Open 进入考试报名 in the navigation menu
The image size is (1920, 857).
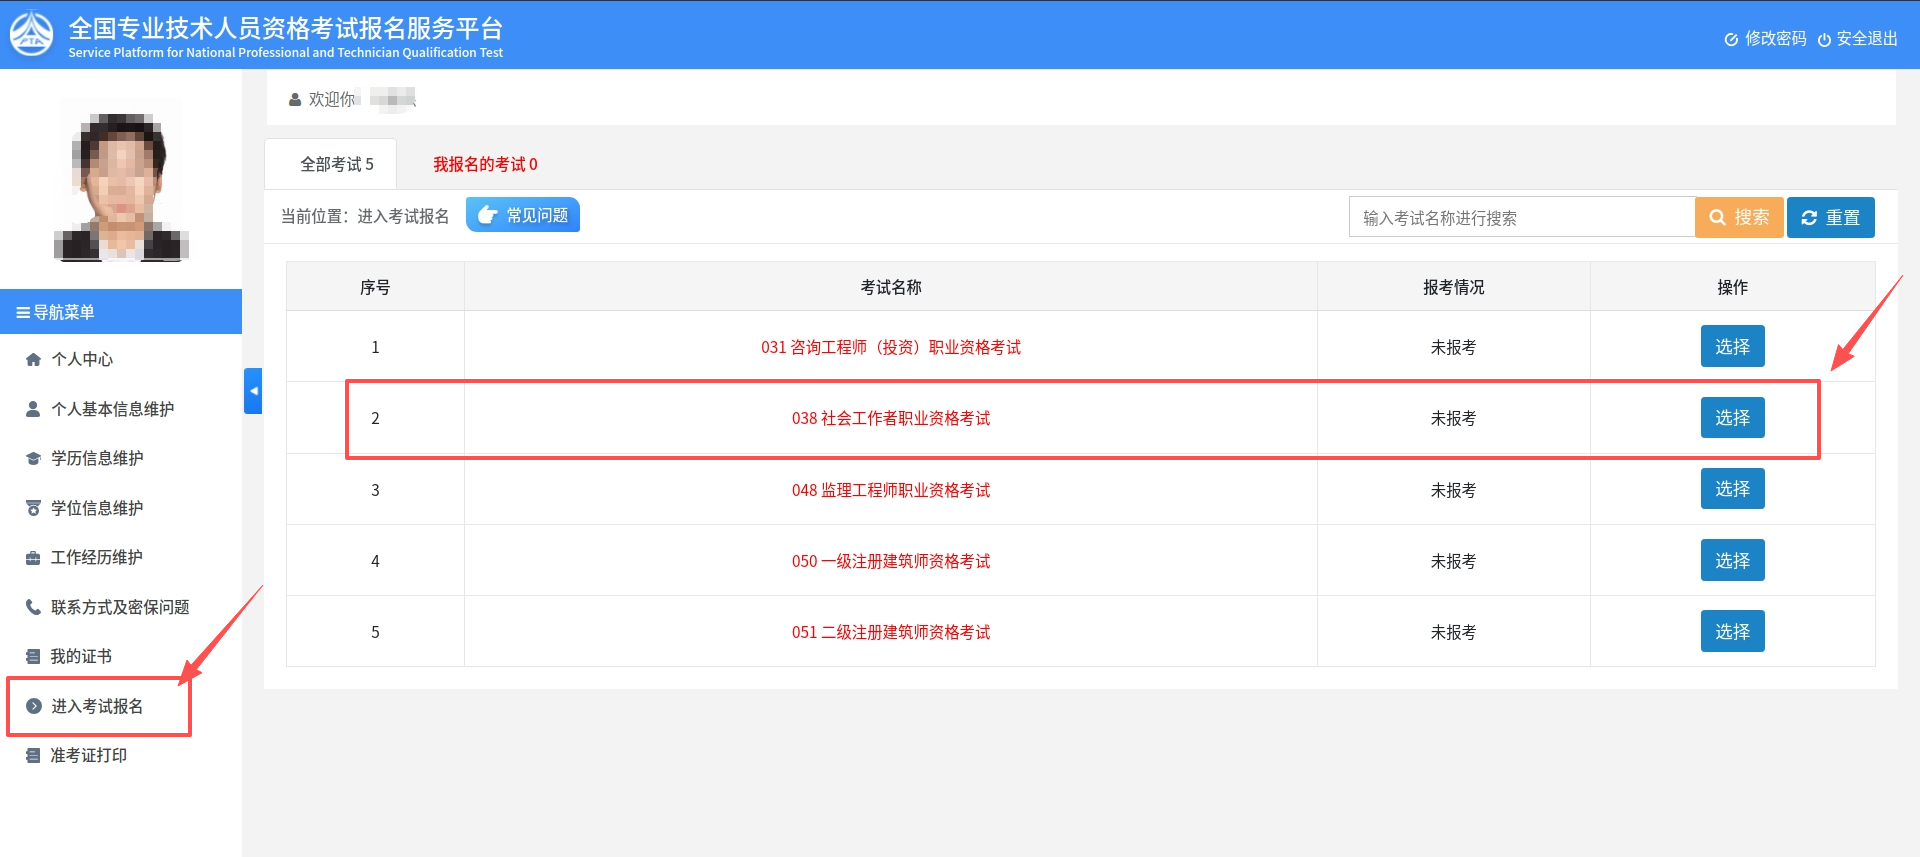pos(97,707)
